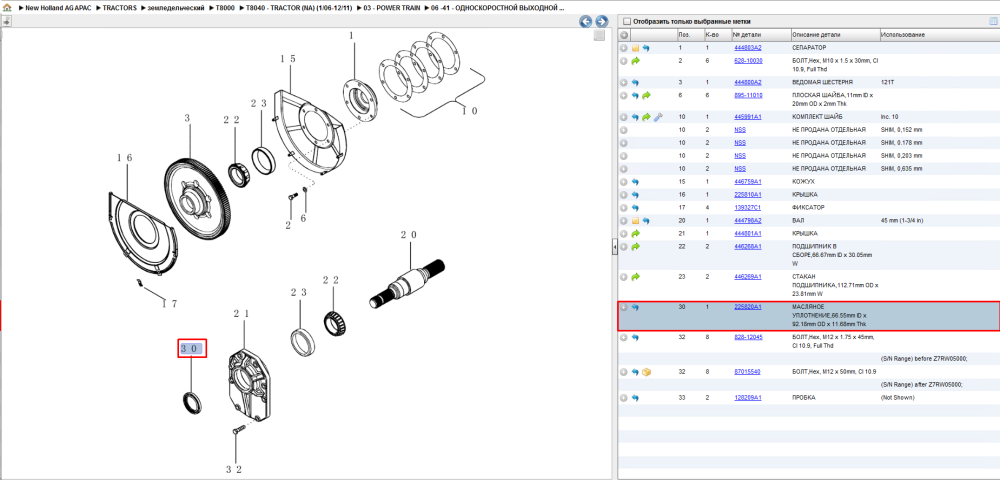Navigate forward with the right arrow button
1000x480 pixels.
[x=599, y=22]
